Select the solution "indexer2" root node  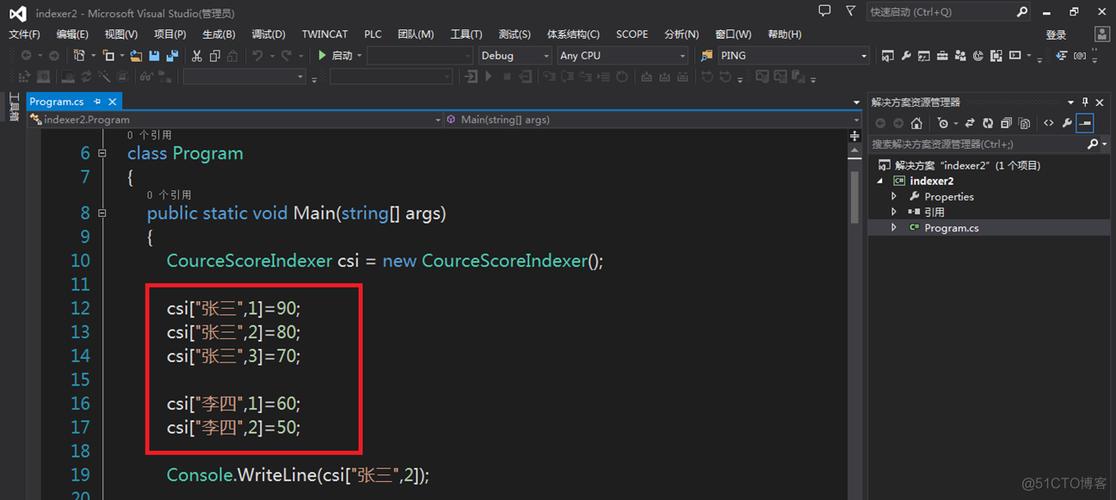967,165
